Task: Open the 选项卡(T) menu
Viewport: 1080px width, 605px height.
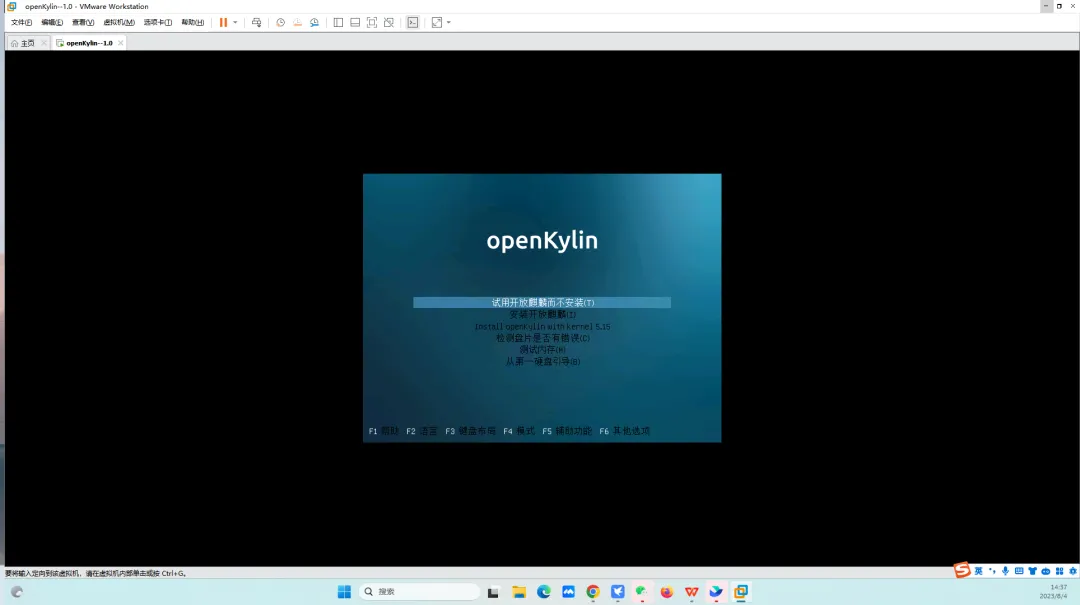Action: 158,23
